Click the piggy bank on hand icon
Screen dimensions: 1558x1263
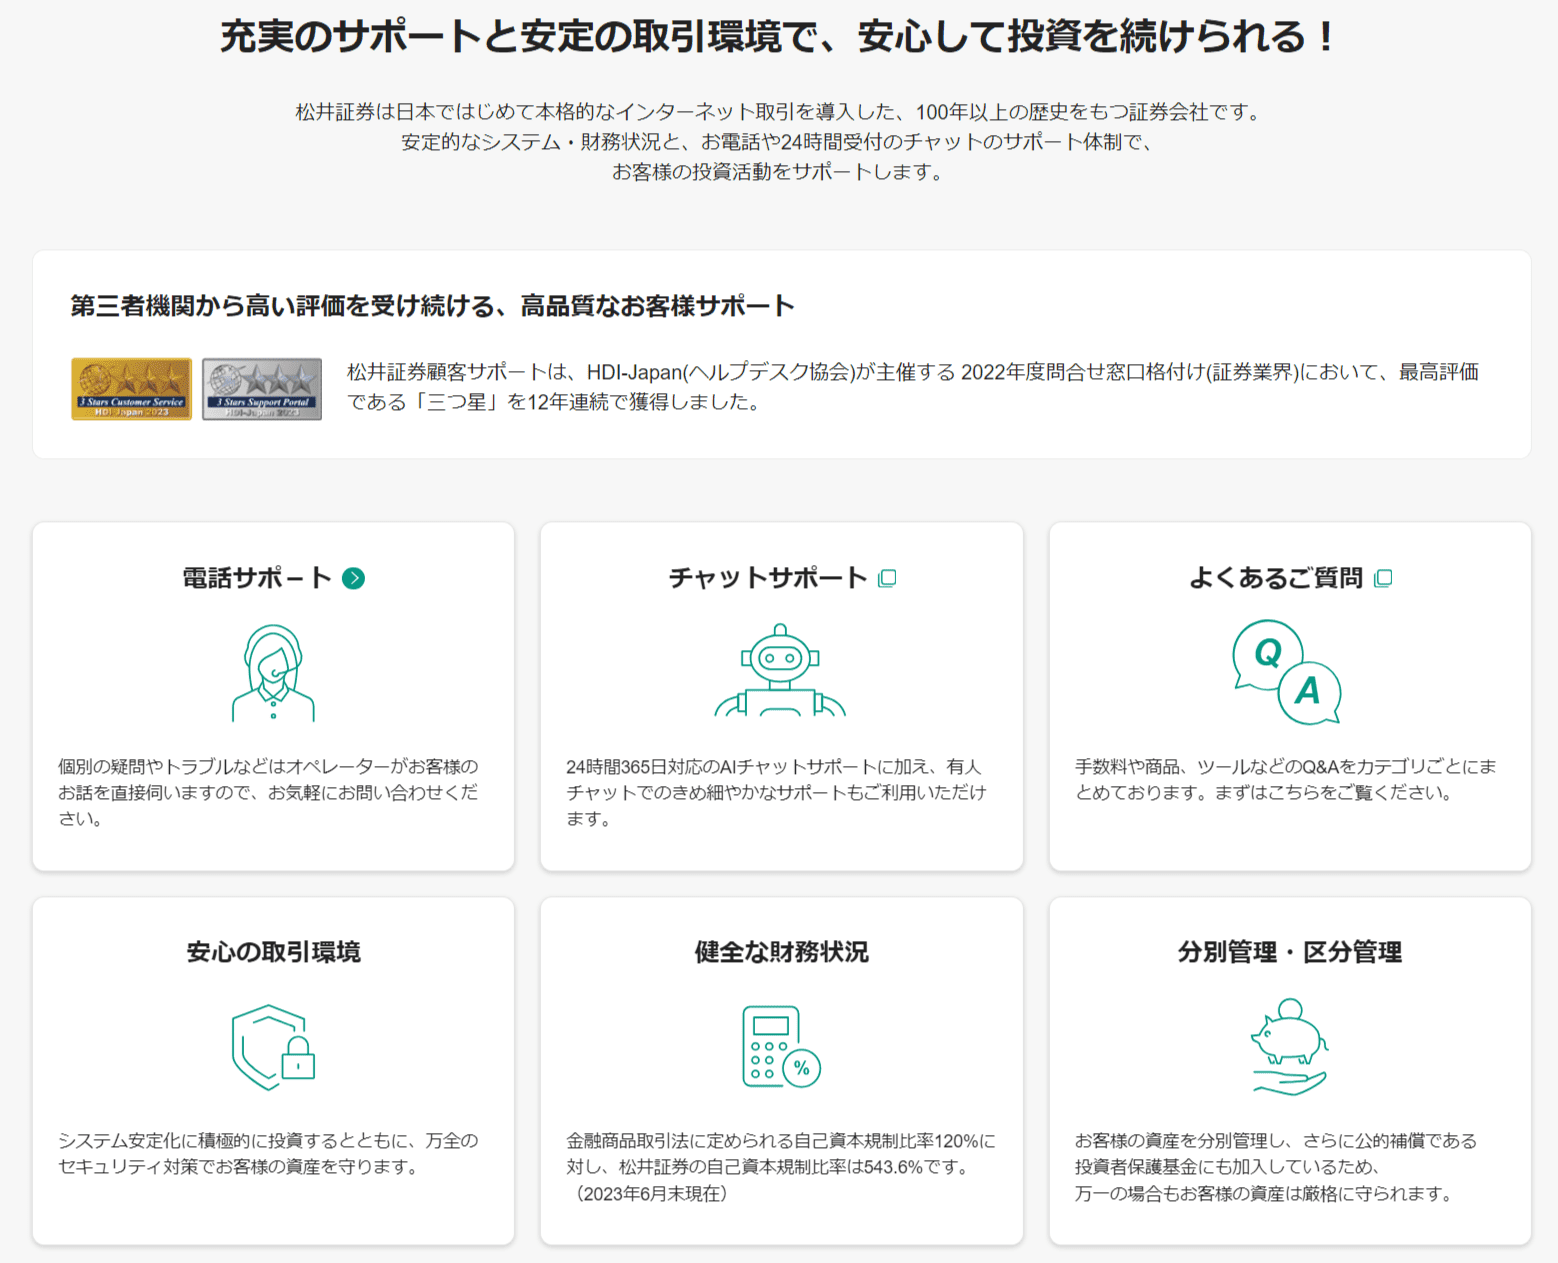(x=1289, y=1046)
